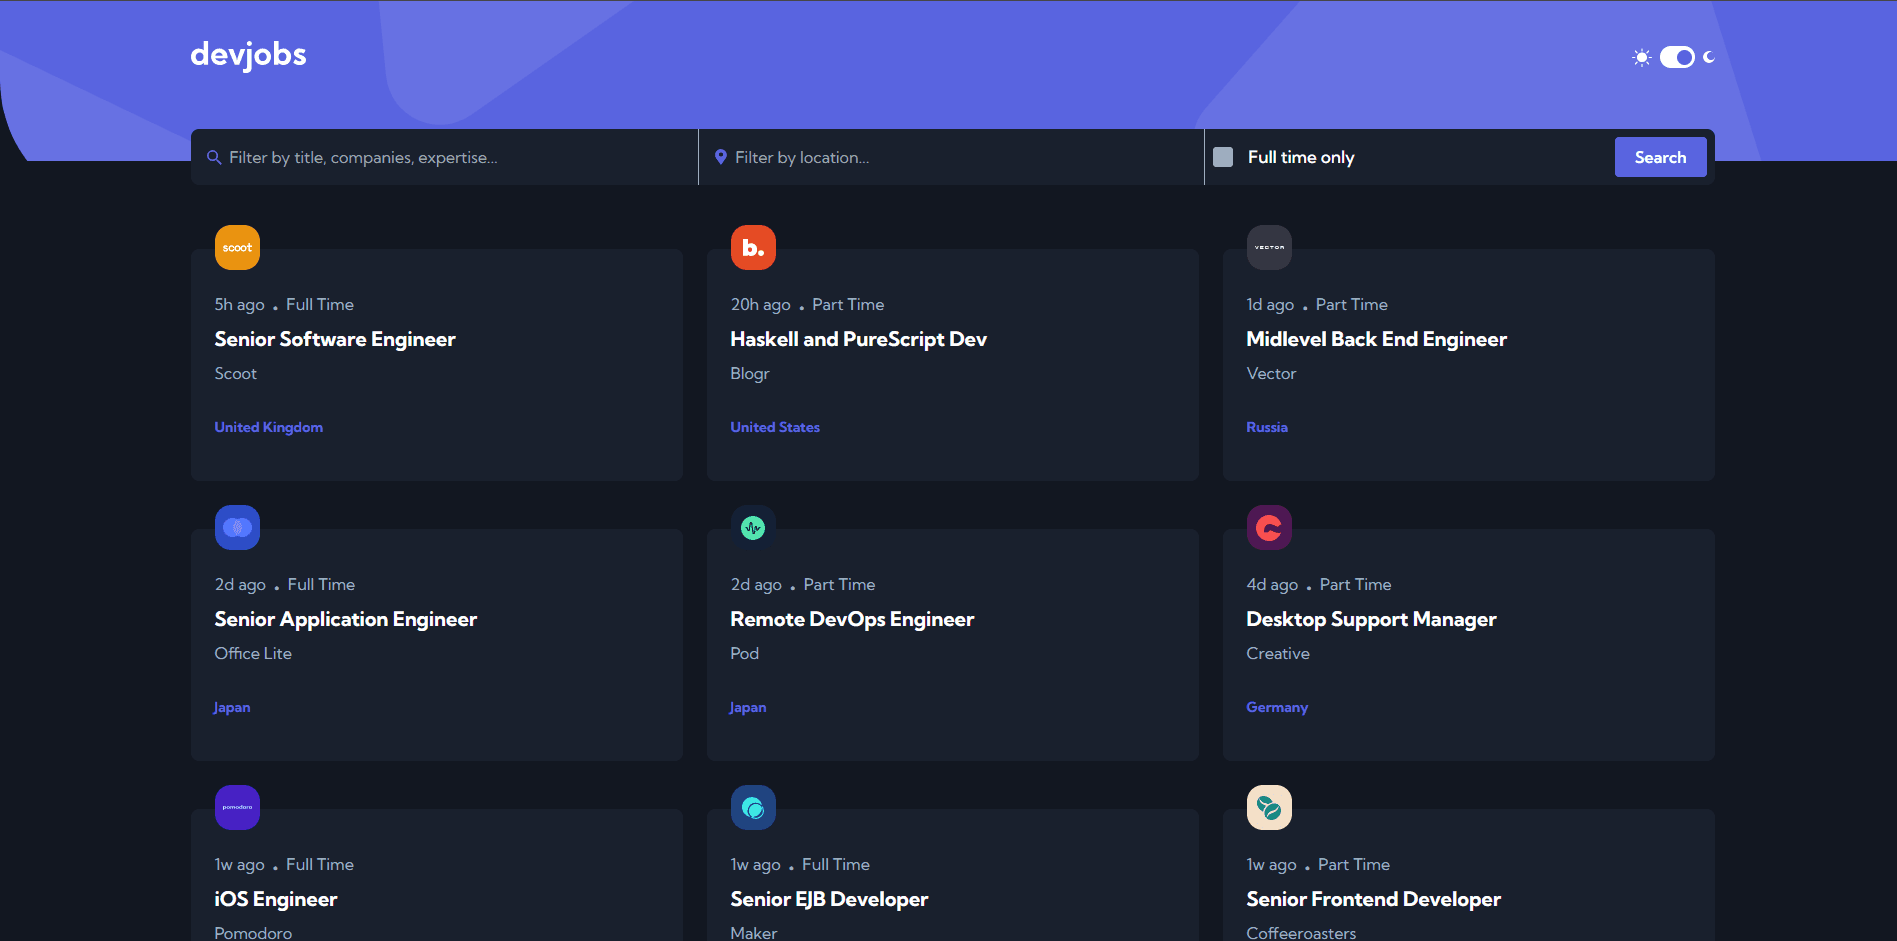Check the Full time only checkbox
The height and width of the screenshot is (941, 1897).
(x=1222, y=157)
